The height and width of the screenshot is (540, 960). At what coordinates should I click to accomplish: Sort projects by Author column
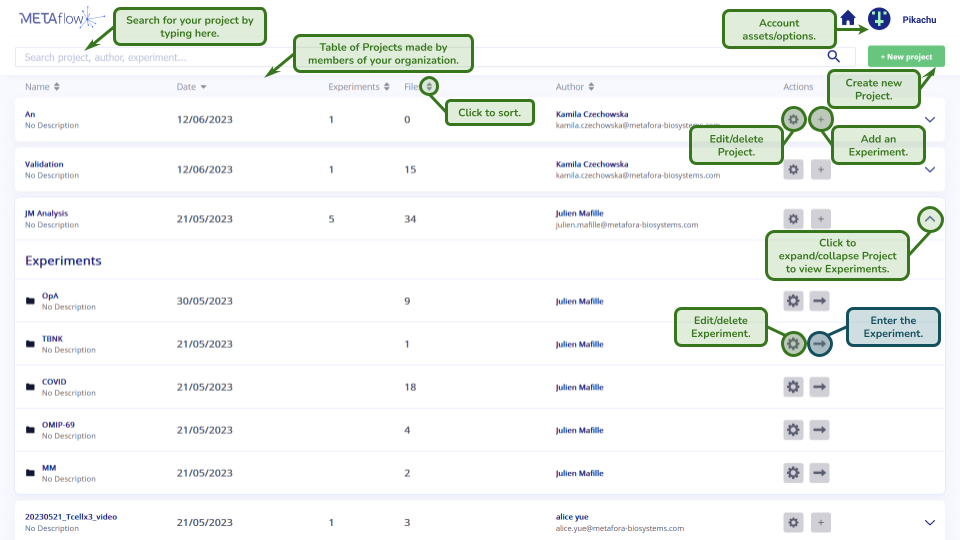tap(575, 87)
